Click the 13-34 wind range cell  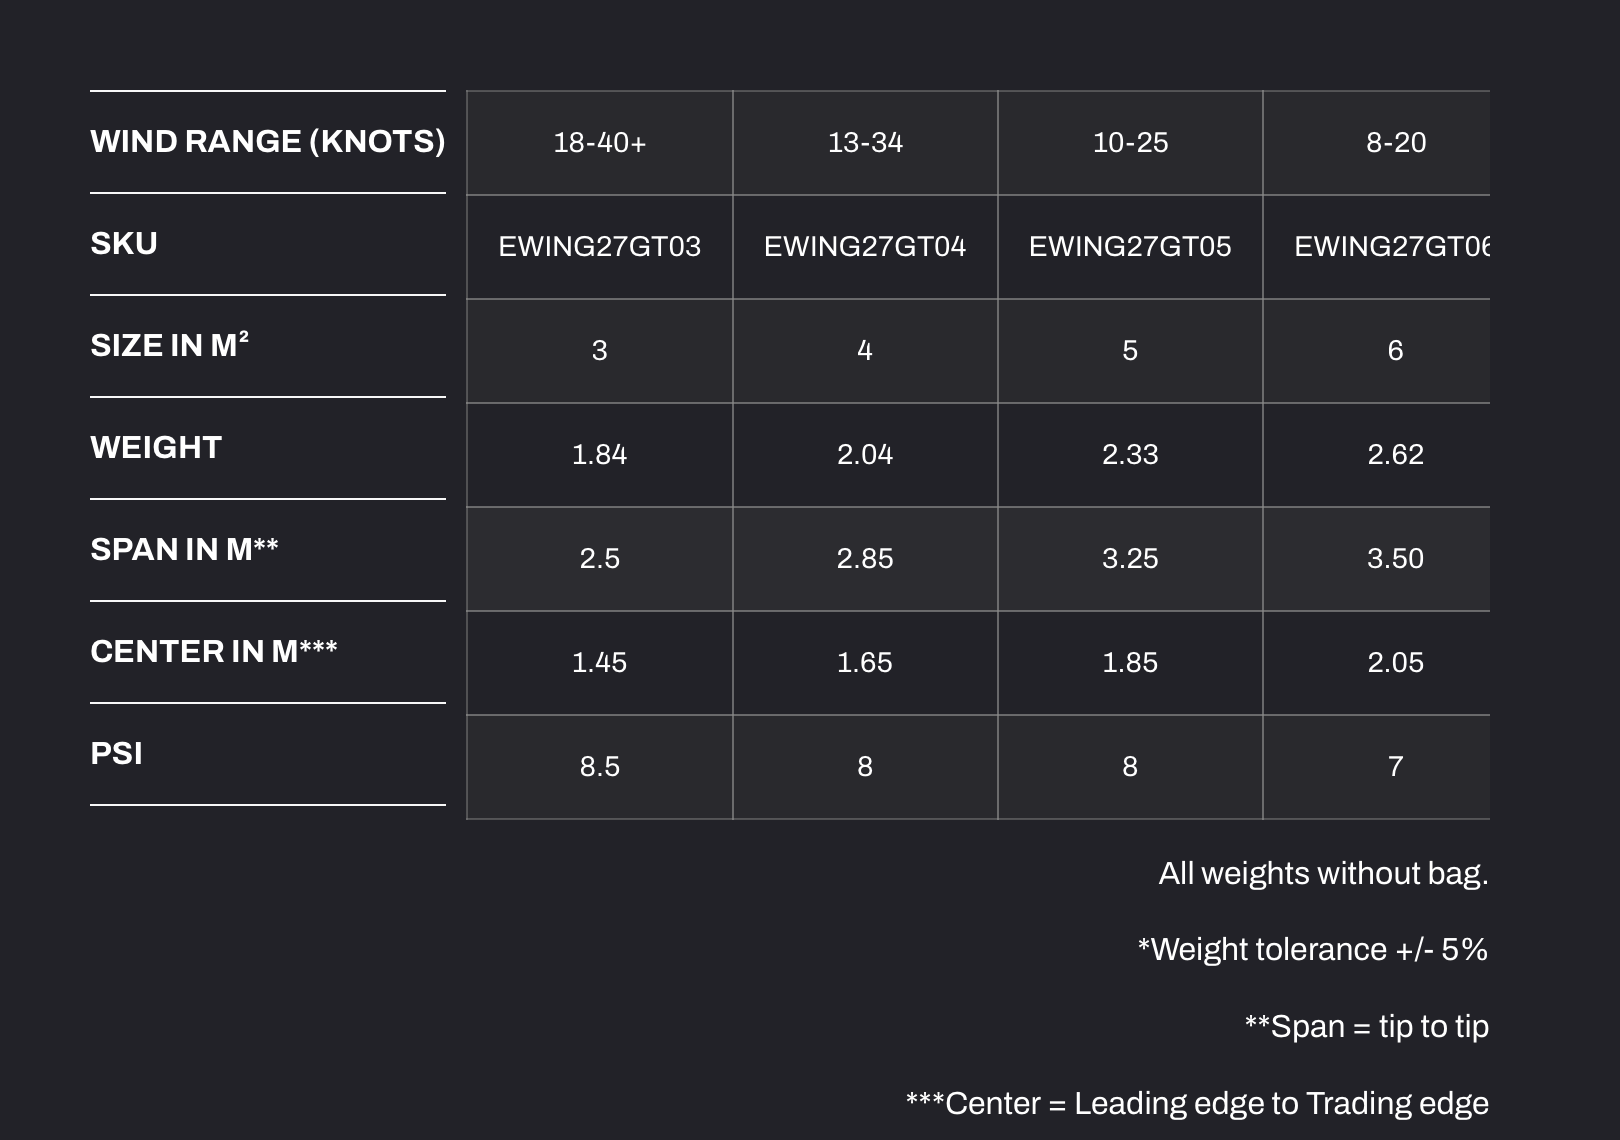865,143
